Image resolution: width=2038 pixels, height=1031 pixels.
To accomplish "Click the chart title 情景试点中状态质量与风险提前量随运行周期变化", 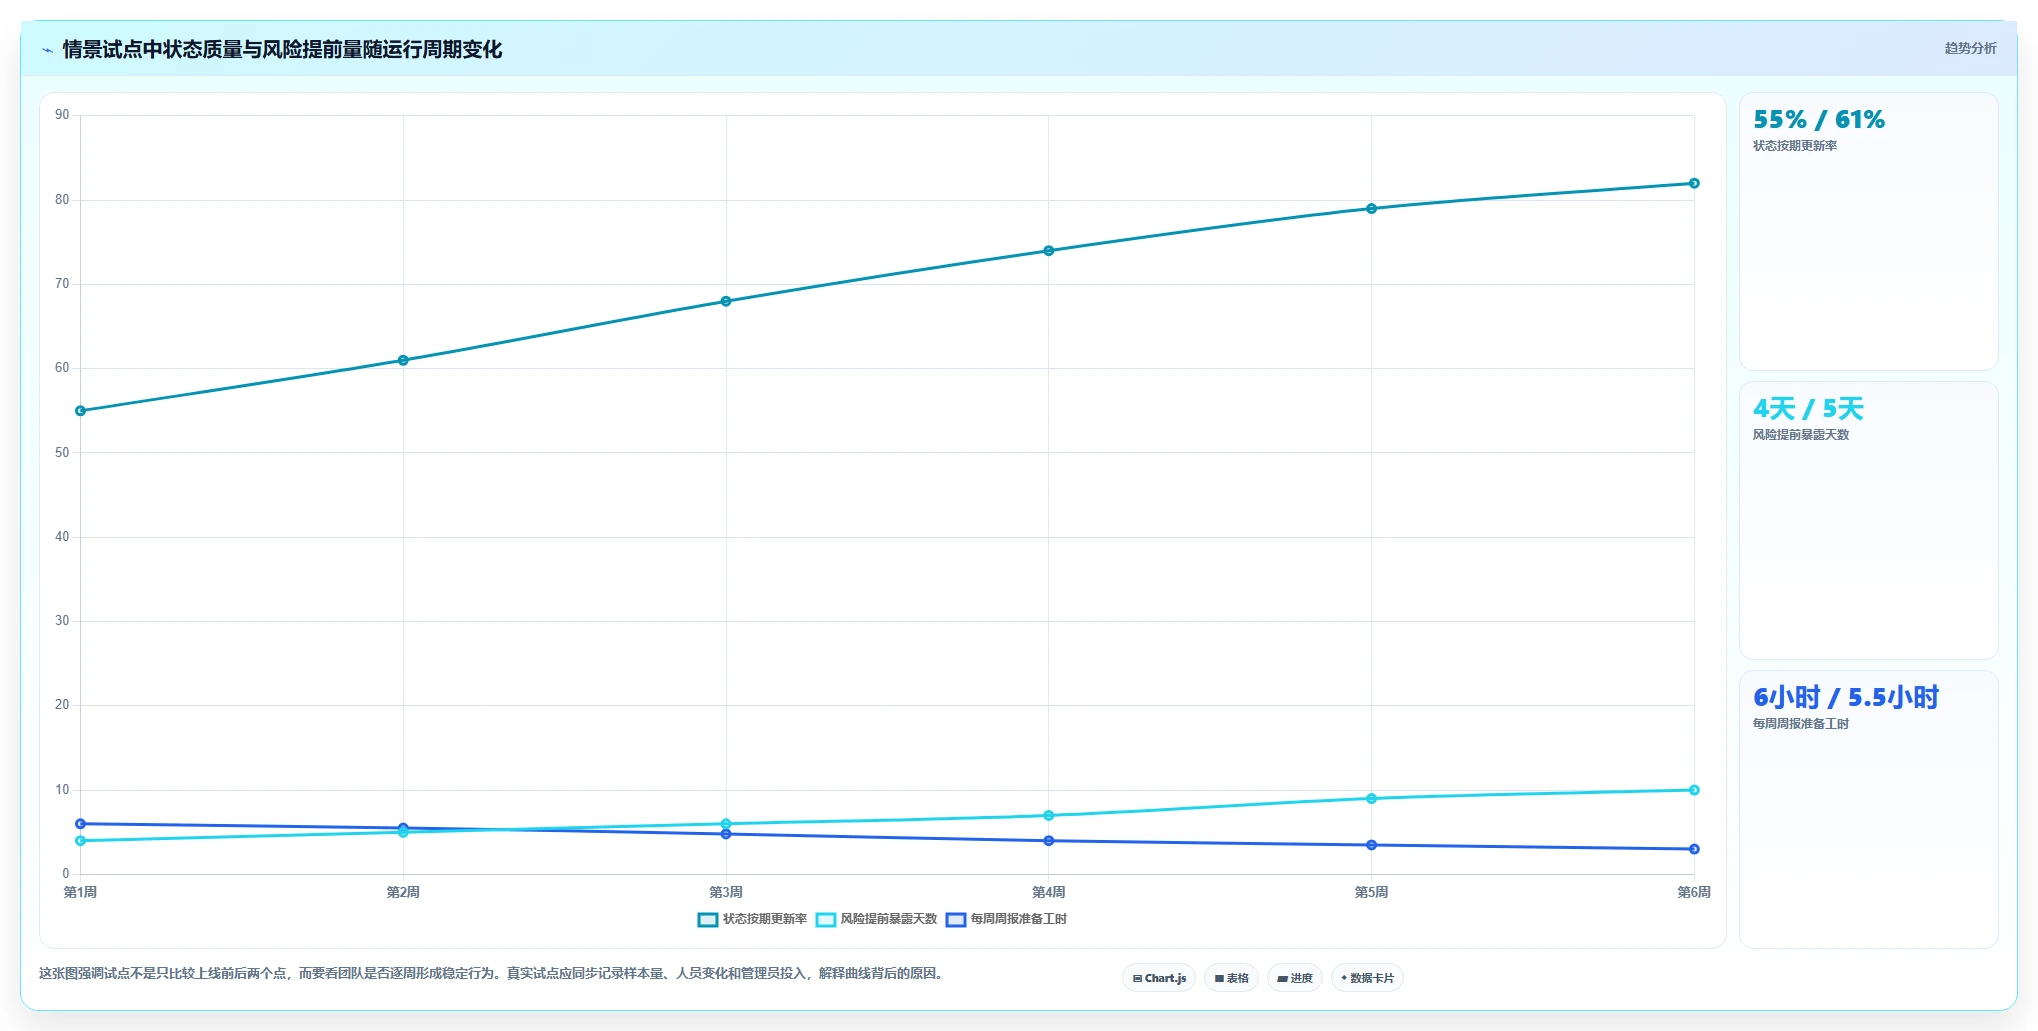I will (282, 50).
